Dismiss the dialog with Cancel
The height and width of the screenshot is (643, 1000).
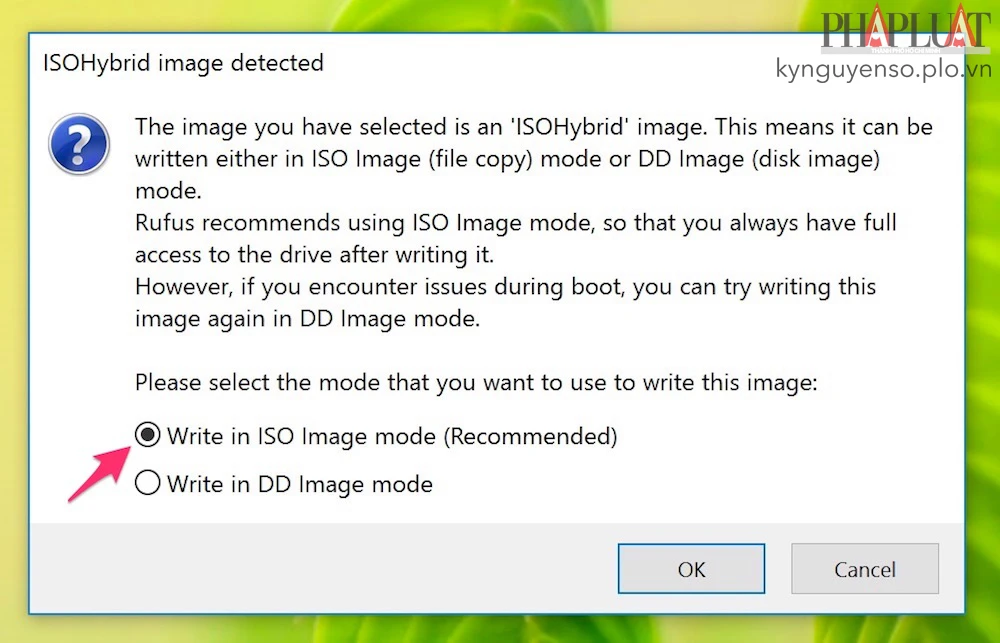864,569
